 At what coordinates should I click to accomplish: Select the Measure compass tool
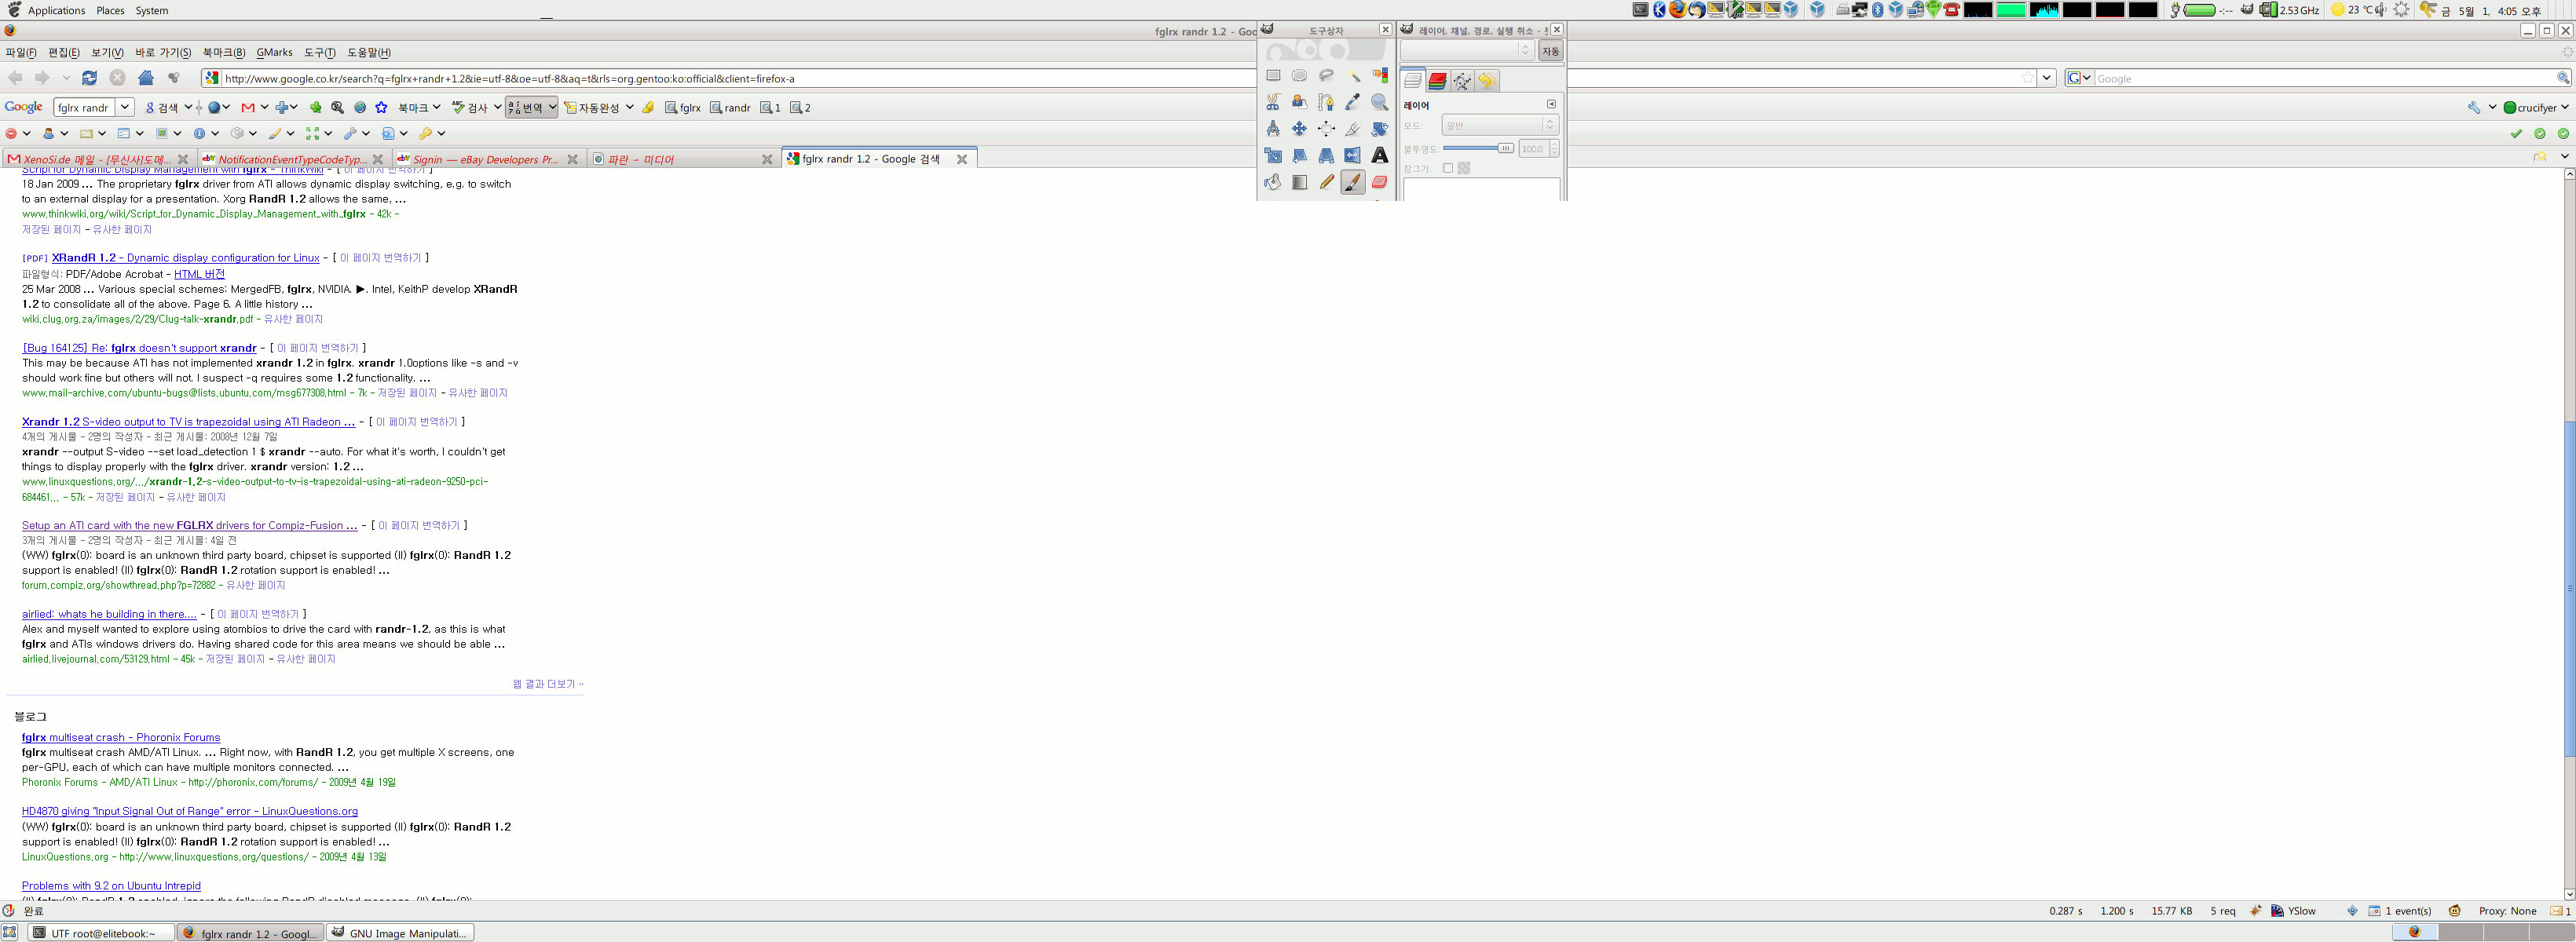[x=1273, y=128]
